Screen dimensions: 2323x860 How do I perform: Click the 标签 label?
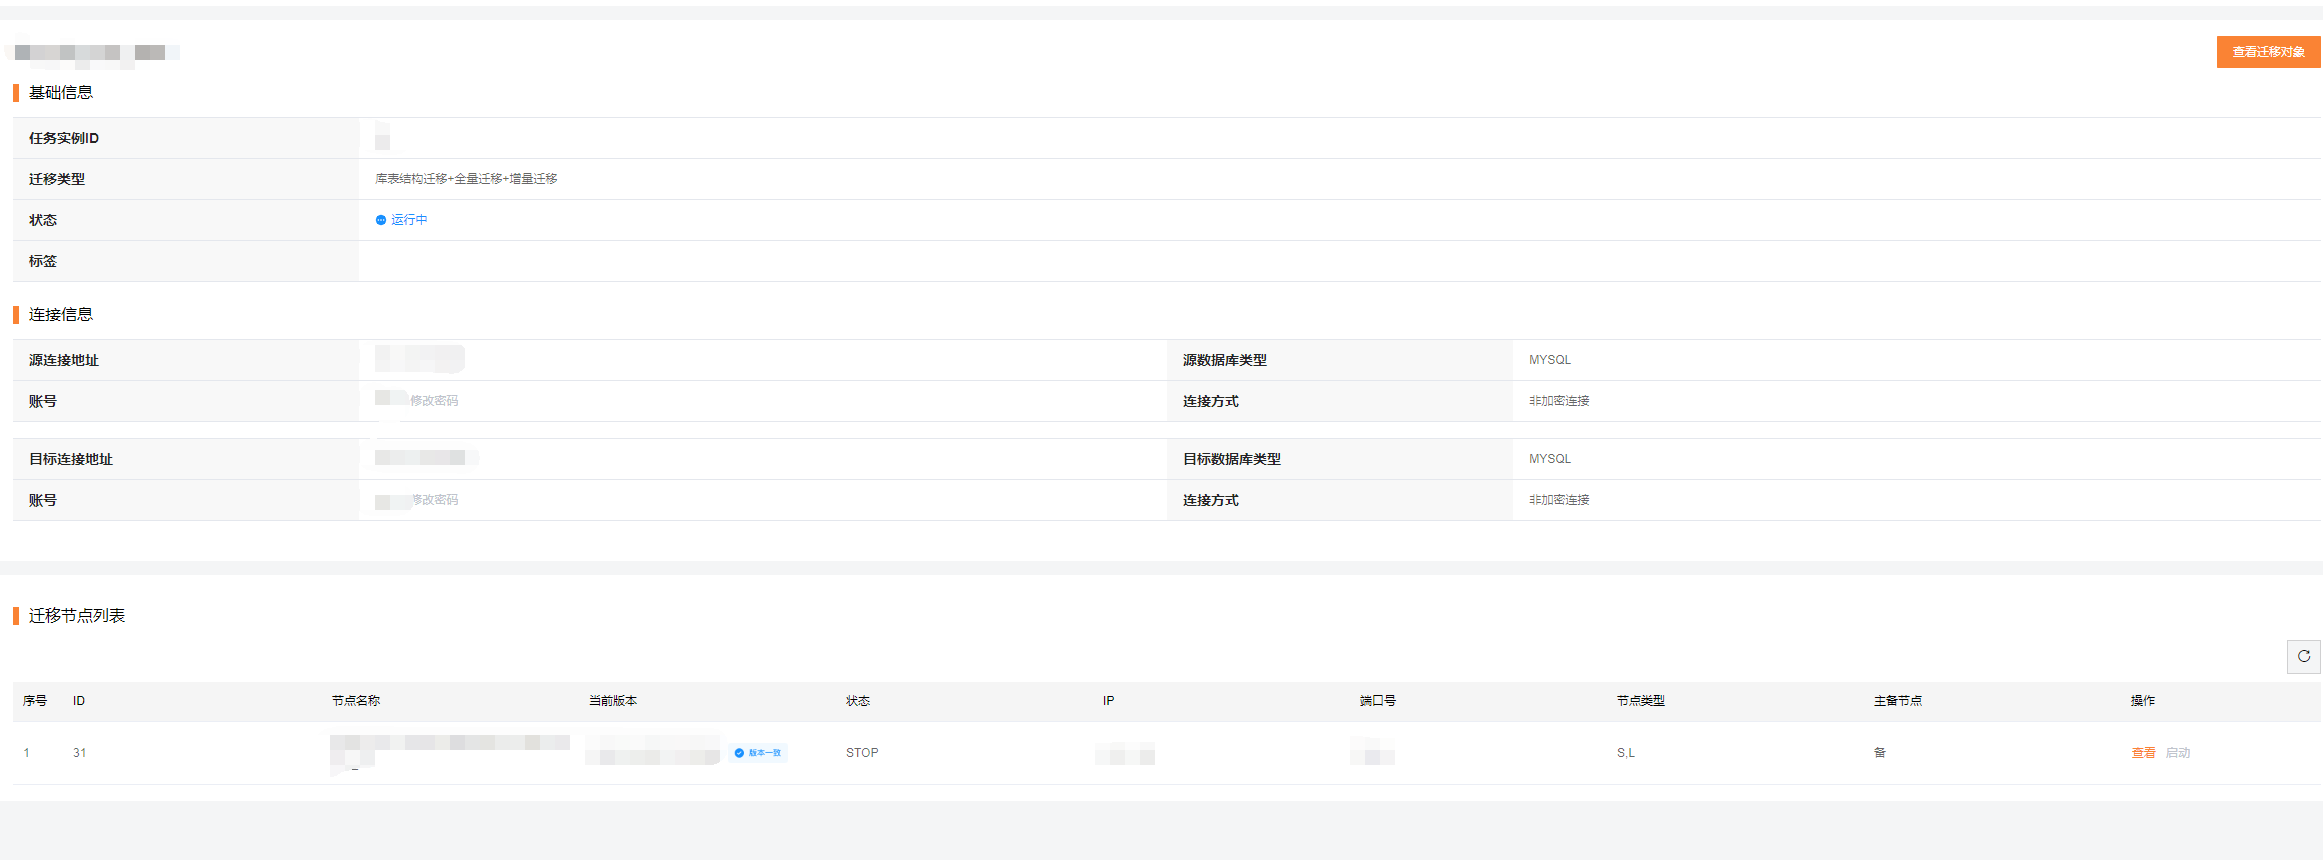(43, 262)
